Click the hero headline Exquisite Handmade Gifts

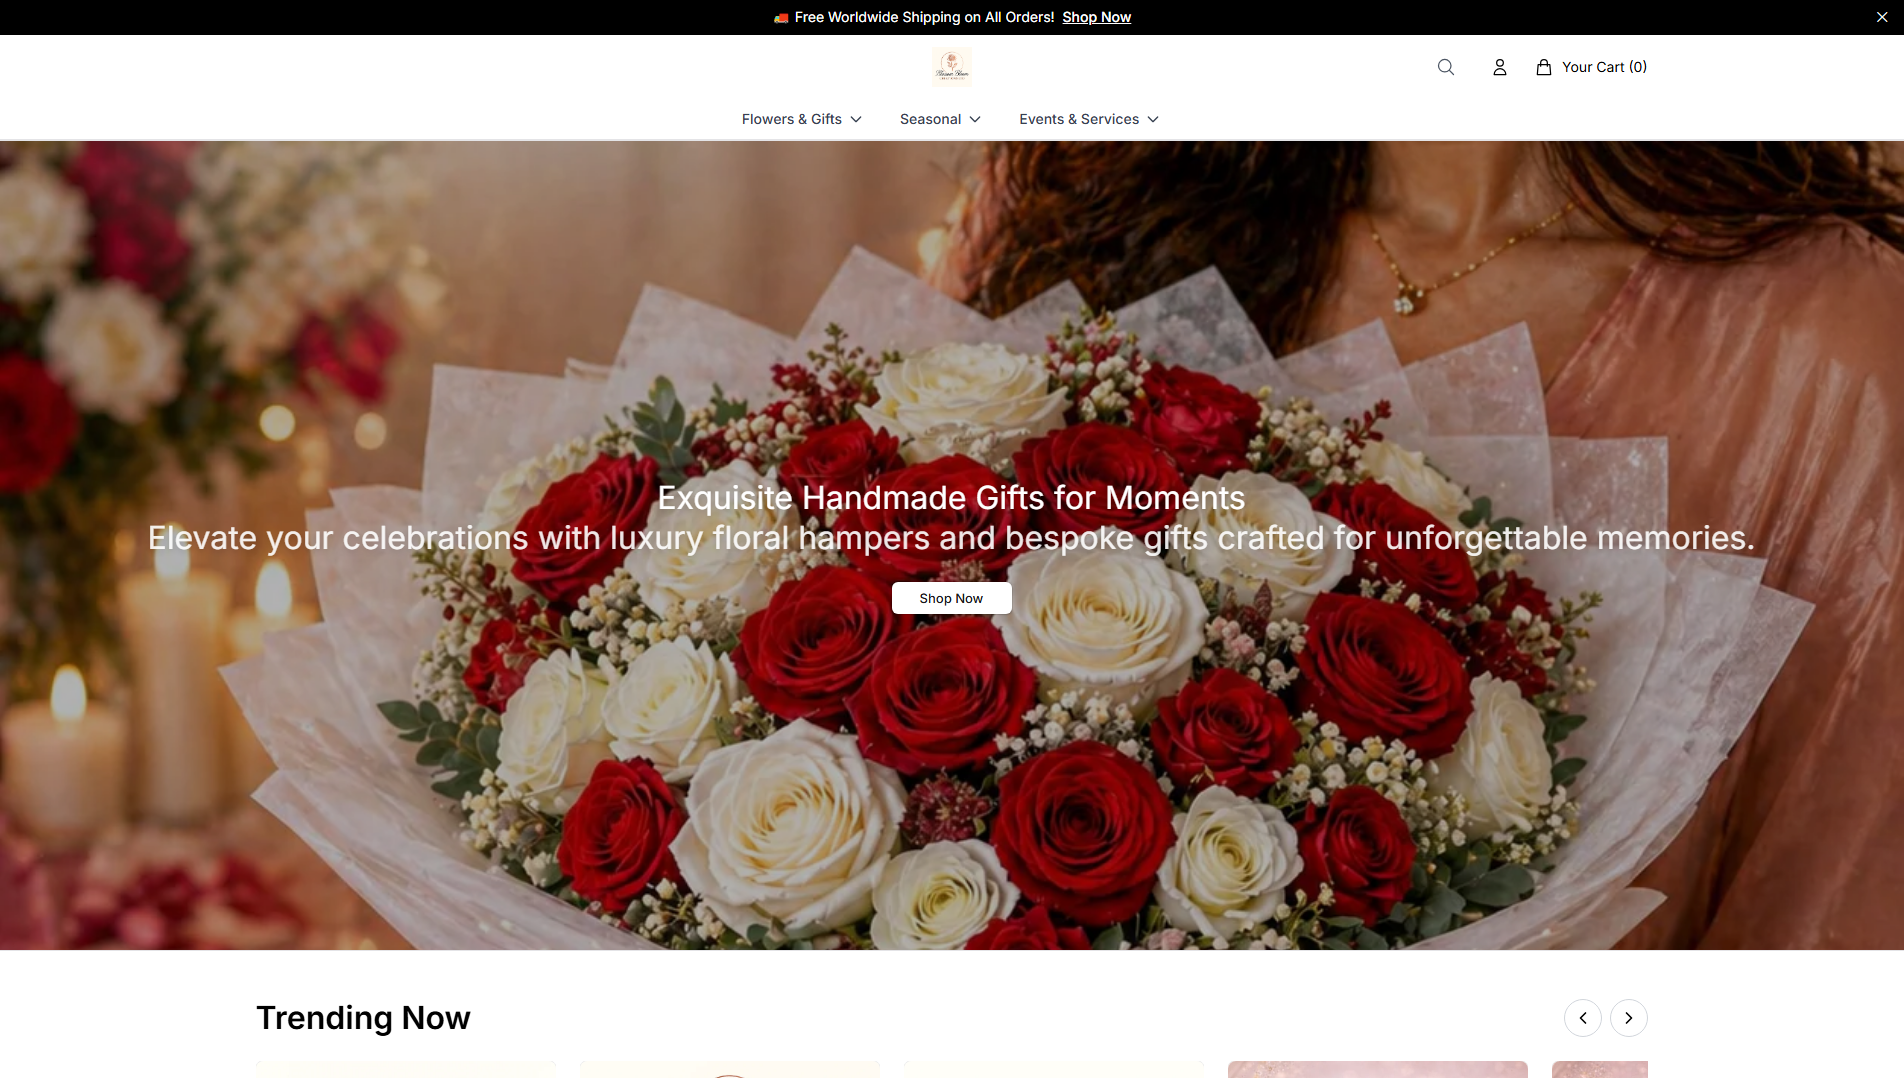952,498
